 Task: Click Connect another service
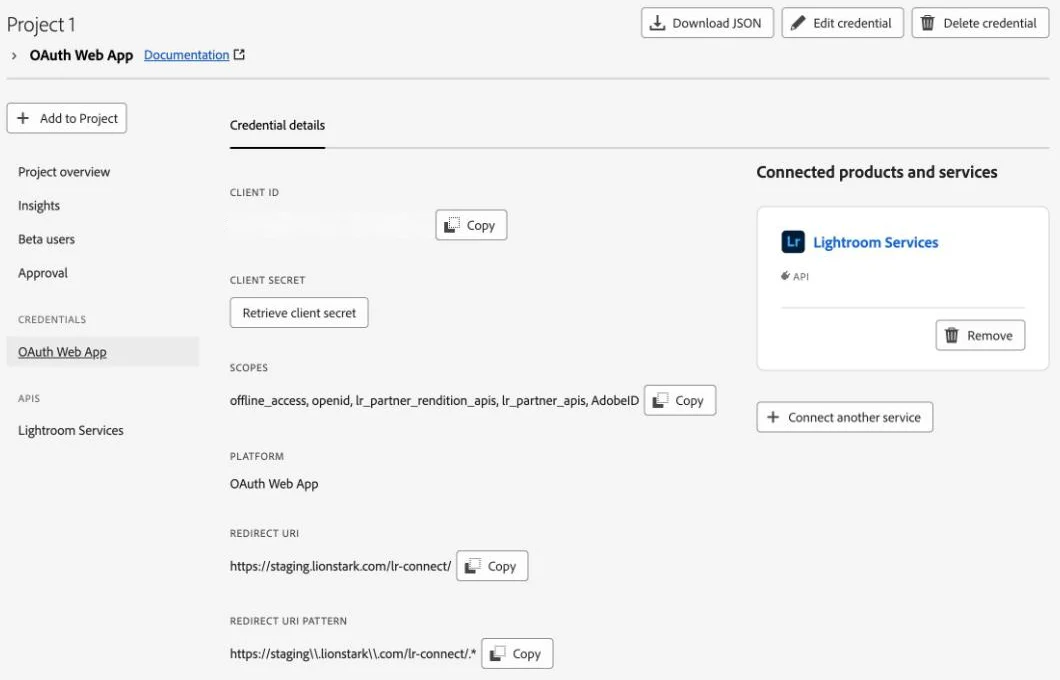(x=844, y=417)
